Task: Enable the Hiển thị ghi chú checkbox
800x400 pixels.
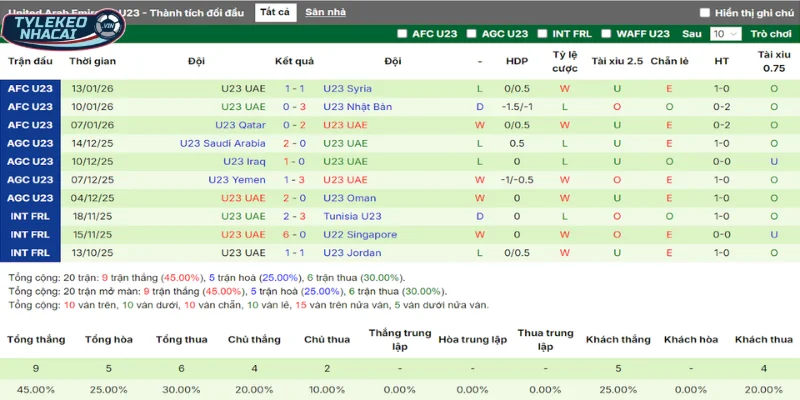Action: [706, 13]
